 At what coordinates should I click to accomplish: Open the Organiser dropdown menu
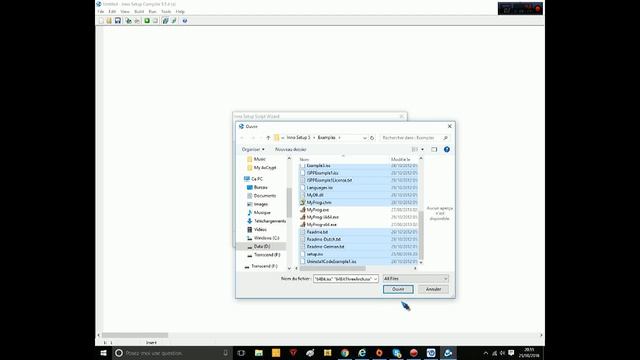[253, 149]
